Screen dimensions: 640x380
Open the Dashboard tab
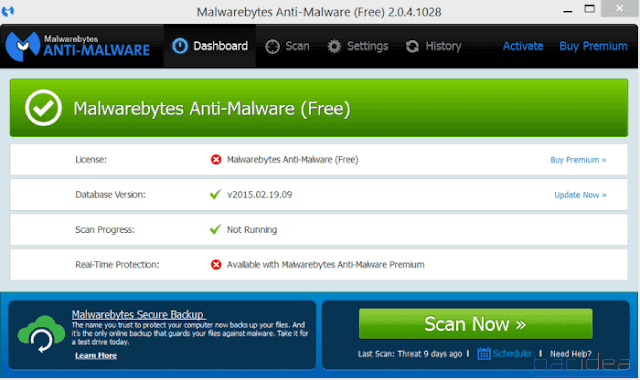(x=210, y=46)
